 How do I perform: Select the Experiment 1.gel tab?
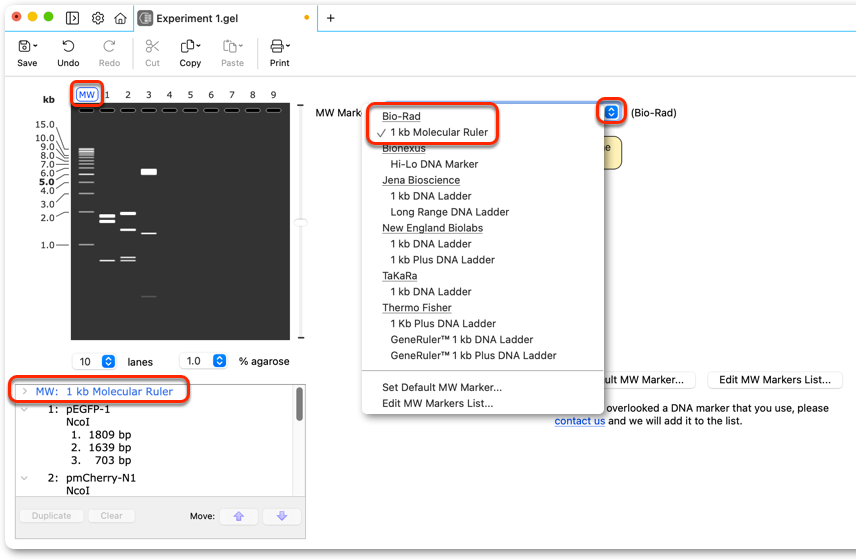click(225, 18)
